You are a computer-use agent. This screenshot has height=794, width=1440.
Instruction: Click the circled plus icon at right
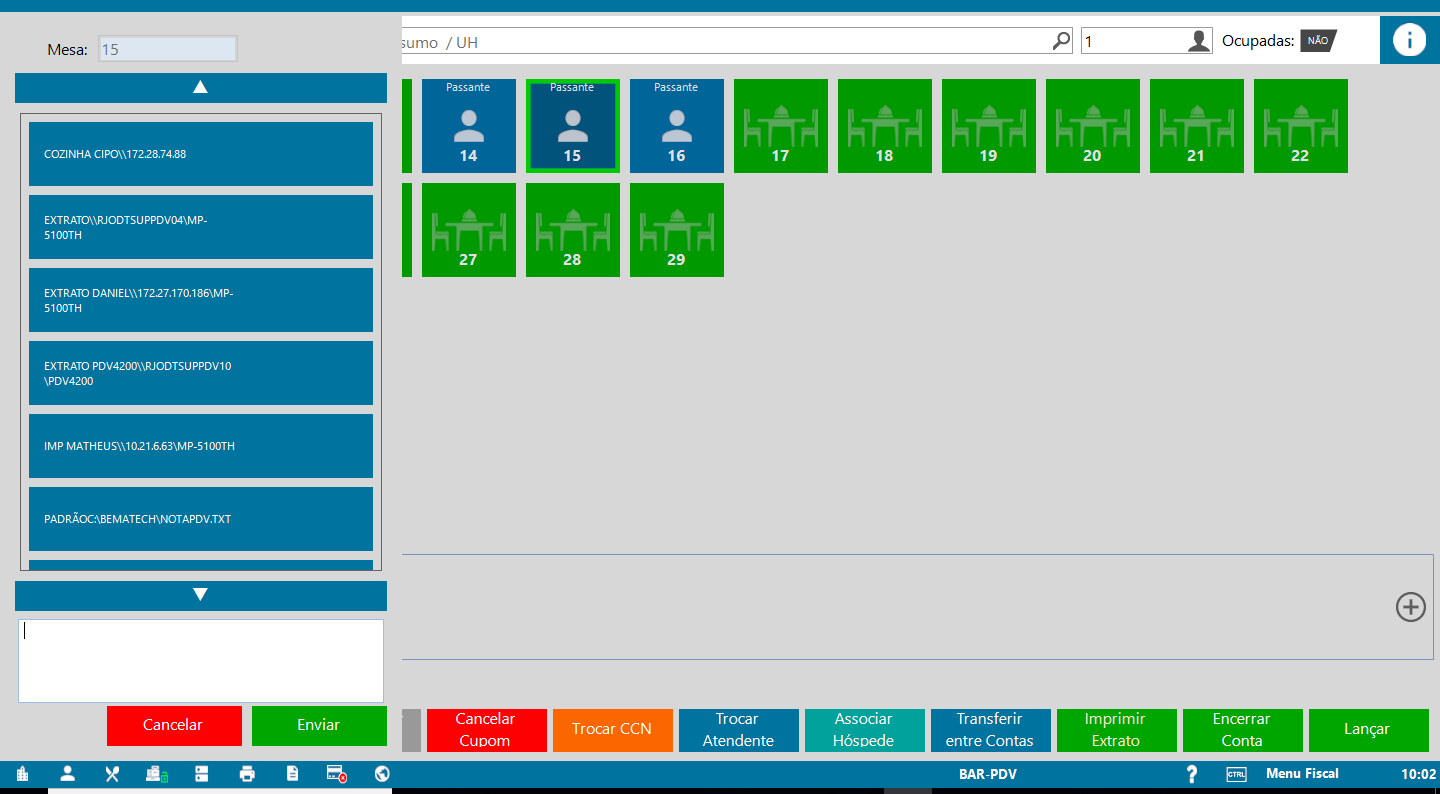coord(1410,607)
